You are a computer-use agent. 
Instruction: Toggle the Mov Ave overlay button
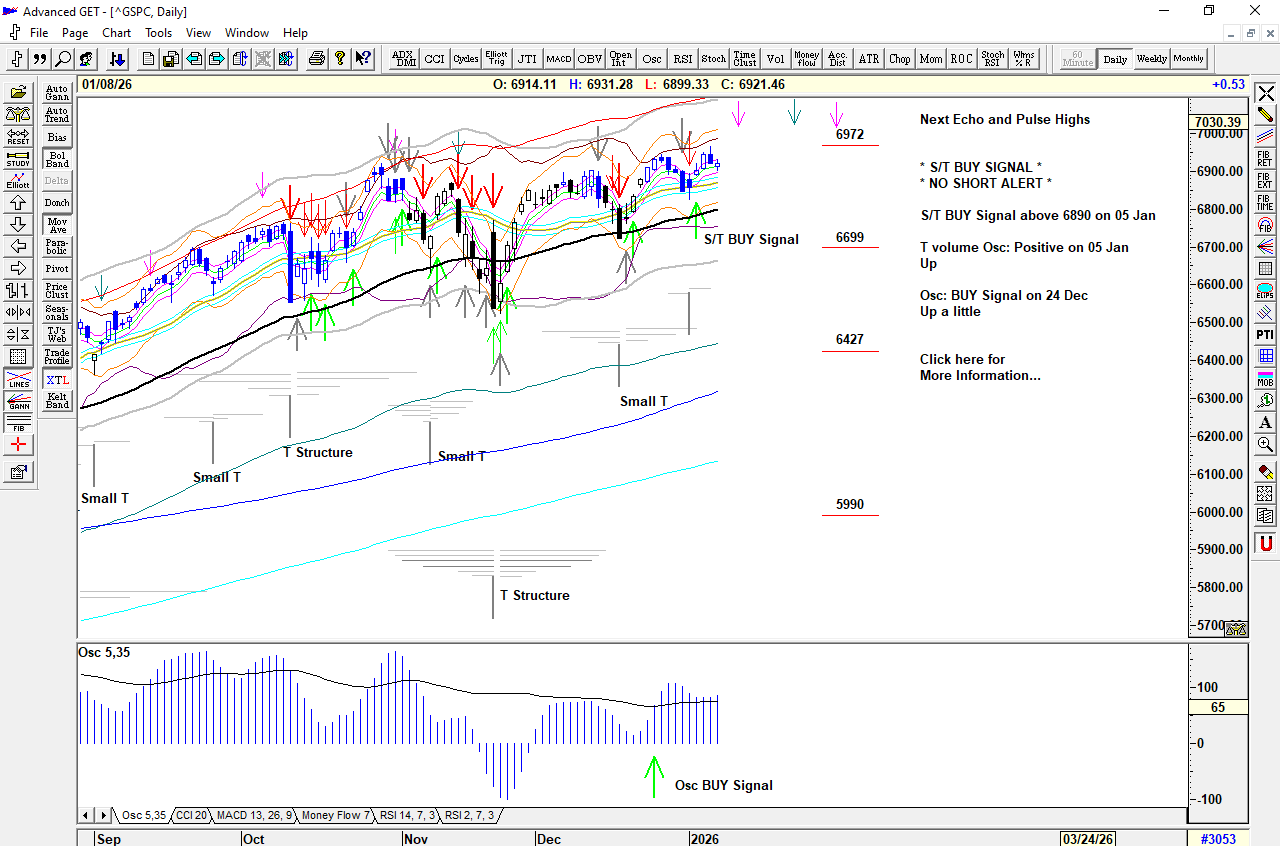57,225
